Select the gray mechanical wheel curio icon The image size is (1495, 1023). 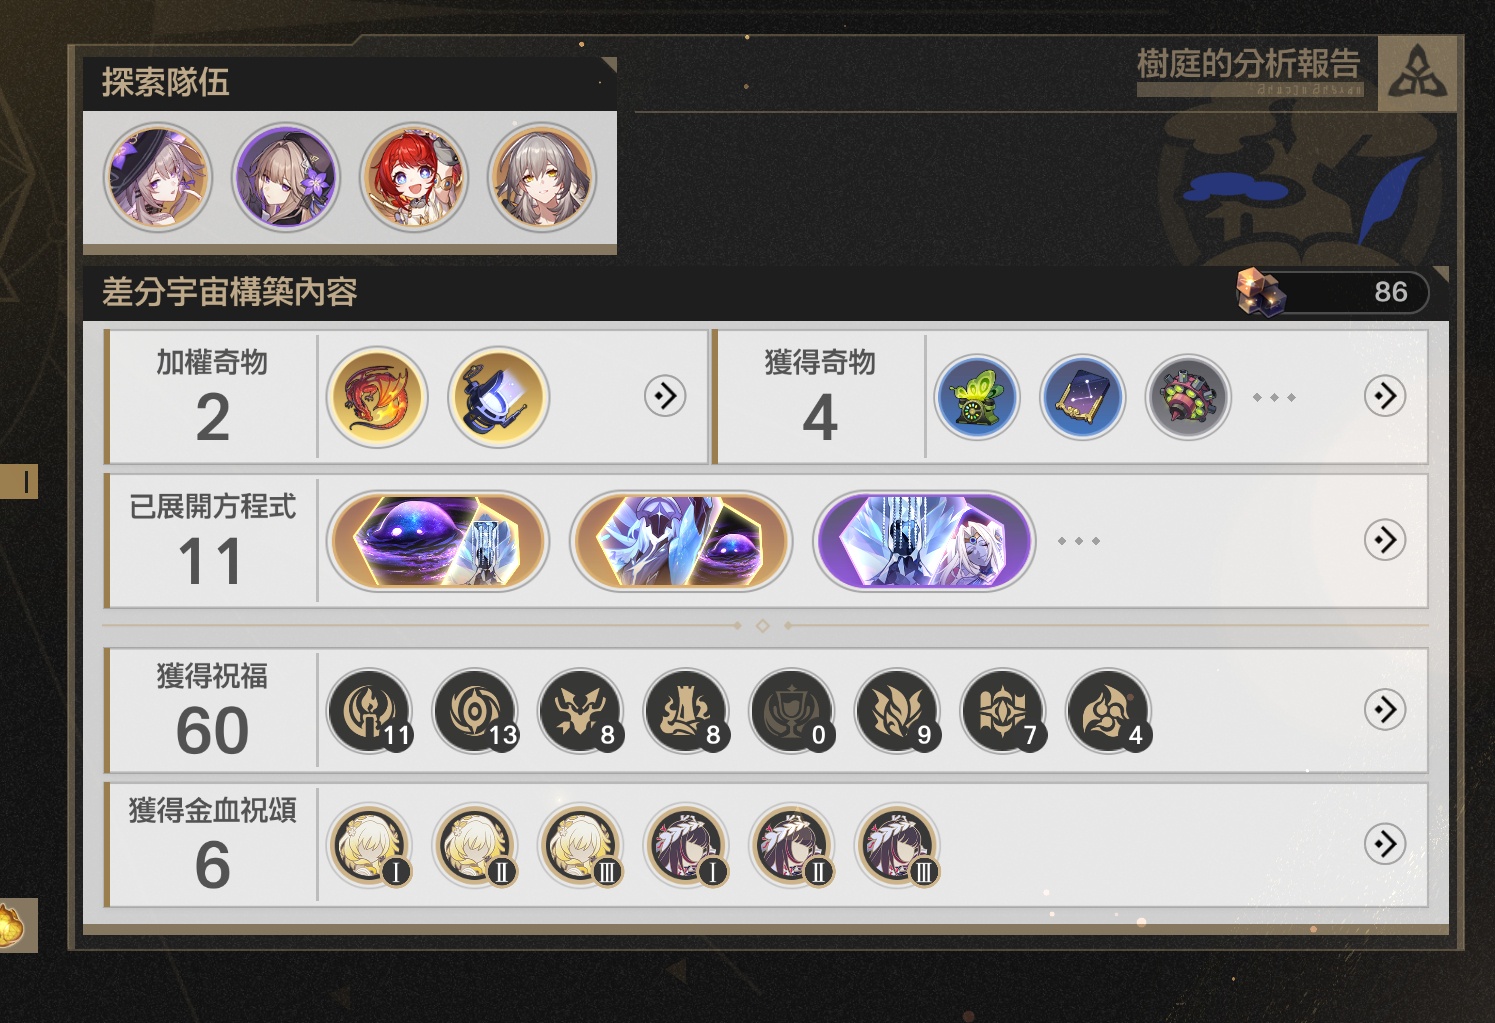1187,397
